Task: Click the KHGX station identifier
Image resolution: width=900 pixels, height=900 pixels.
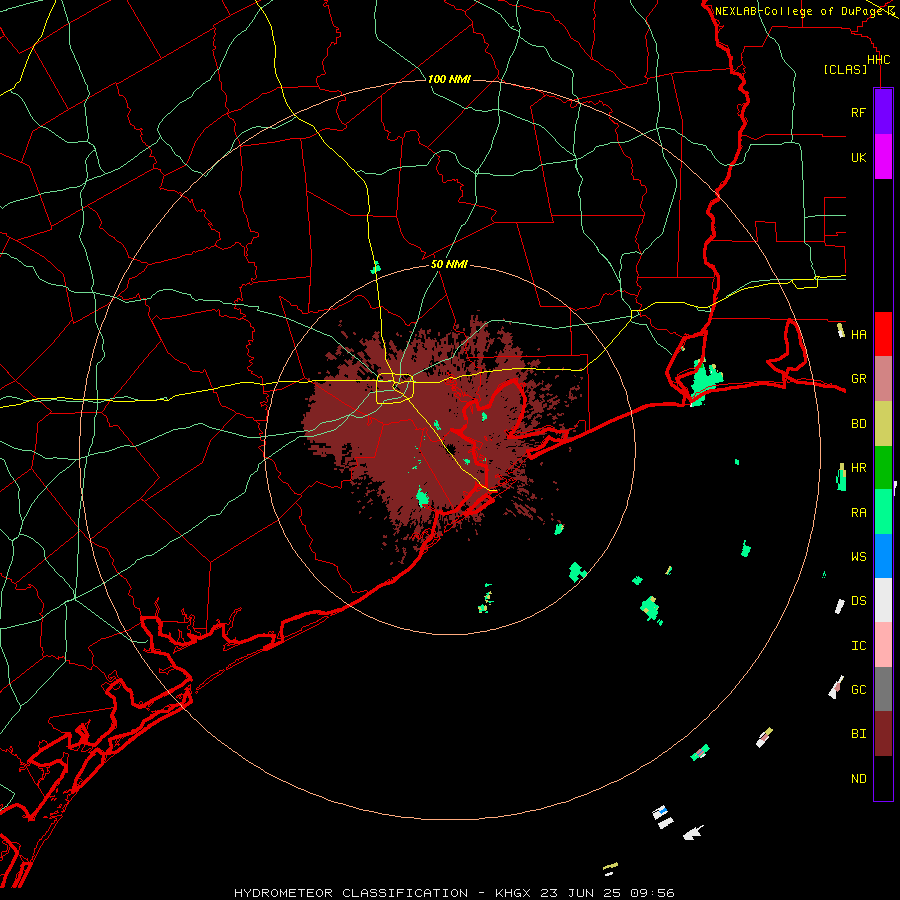Action: tap(513, 893)
